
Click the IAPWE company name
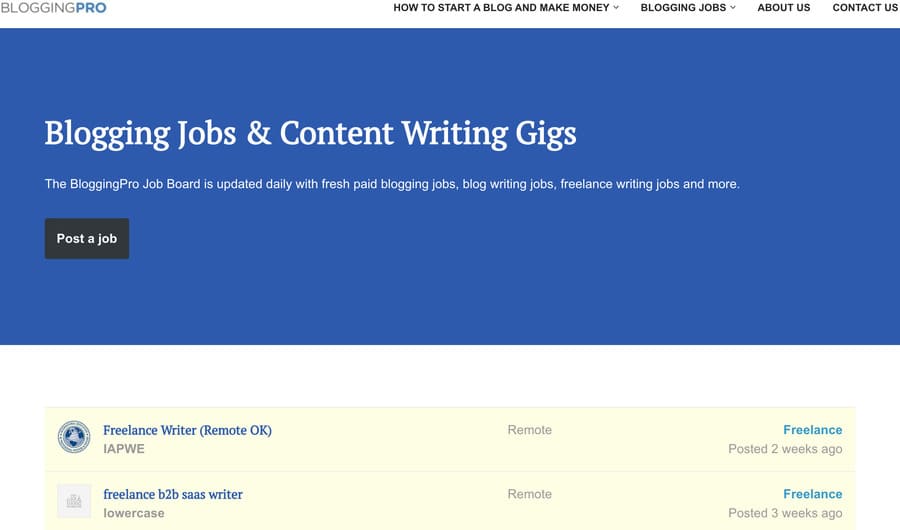coord(124,449)
